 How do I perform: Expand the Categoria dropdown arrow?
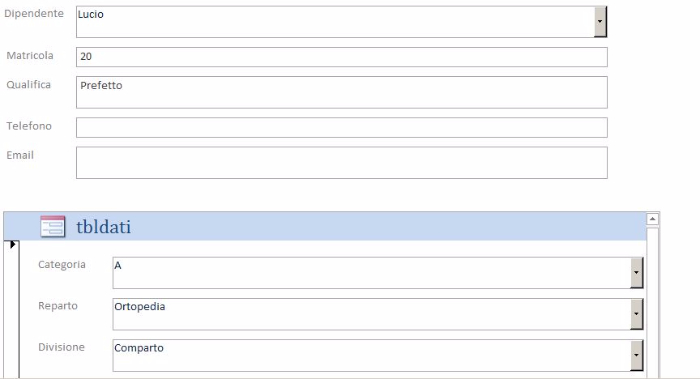(x=636, y=273)
